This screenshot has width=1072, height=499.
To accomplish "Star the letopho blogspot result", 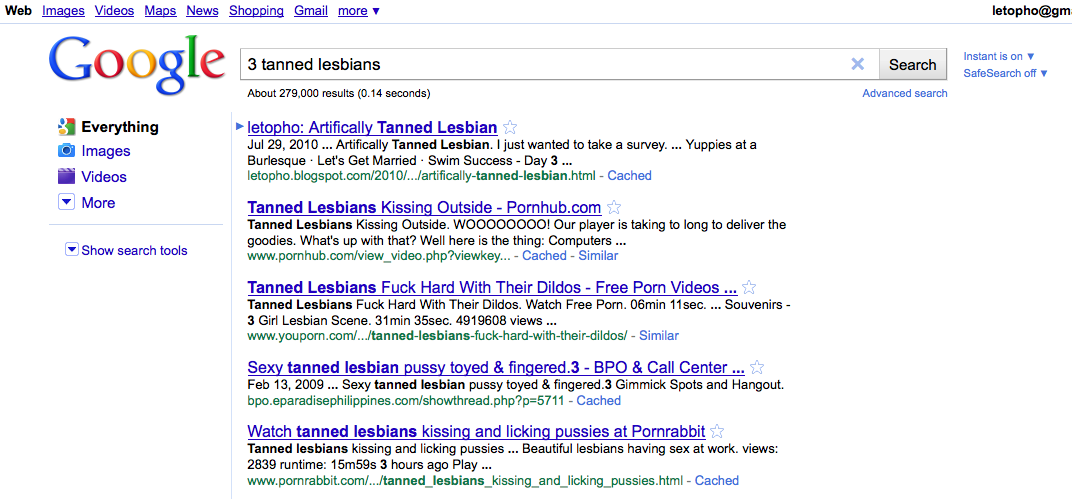I will [510, 127].
